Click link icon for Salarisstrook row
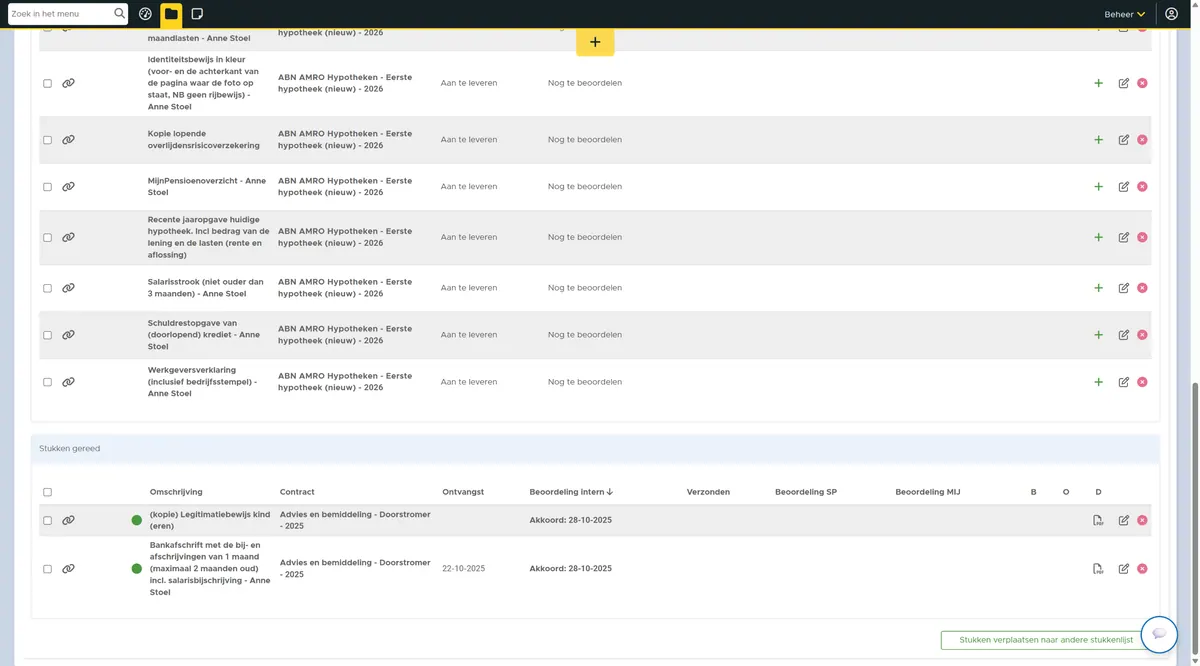This screenshot has height=666, width=1200. coord(68,288)
